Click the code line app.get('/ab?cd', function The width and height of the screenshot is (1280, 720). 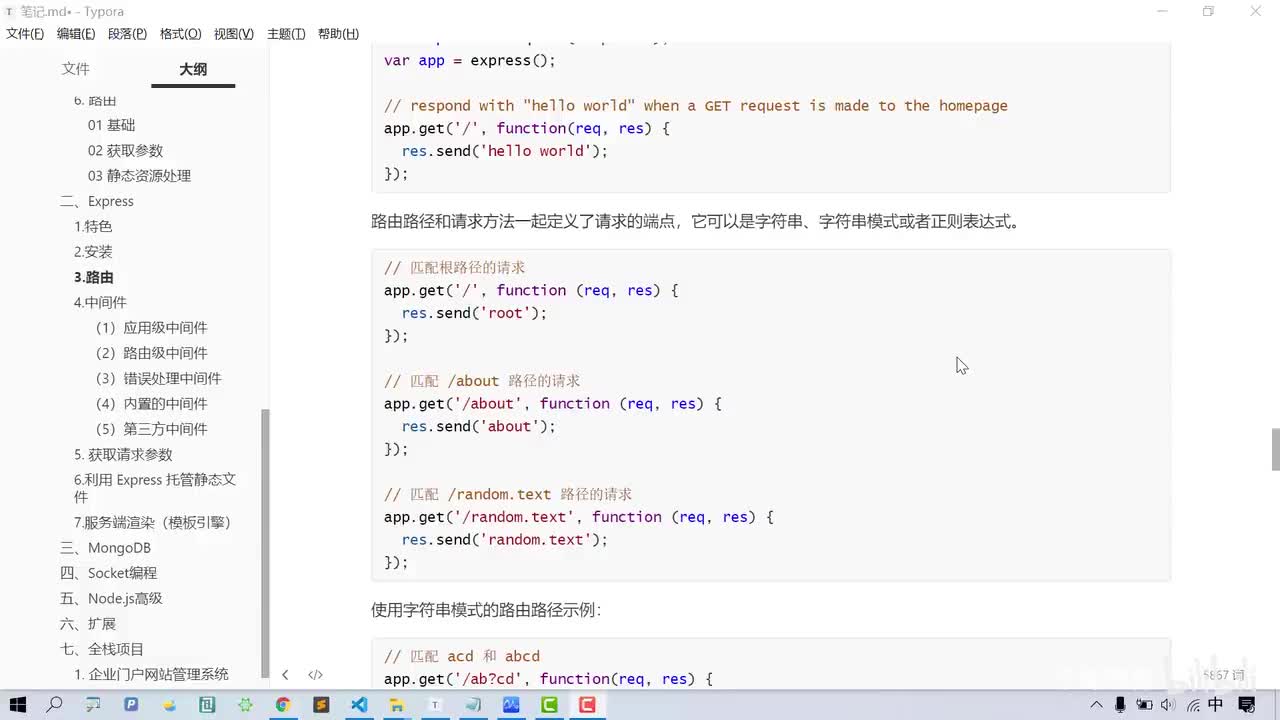pyautogui.click(x=548, y=679)
